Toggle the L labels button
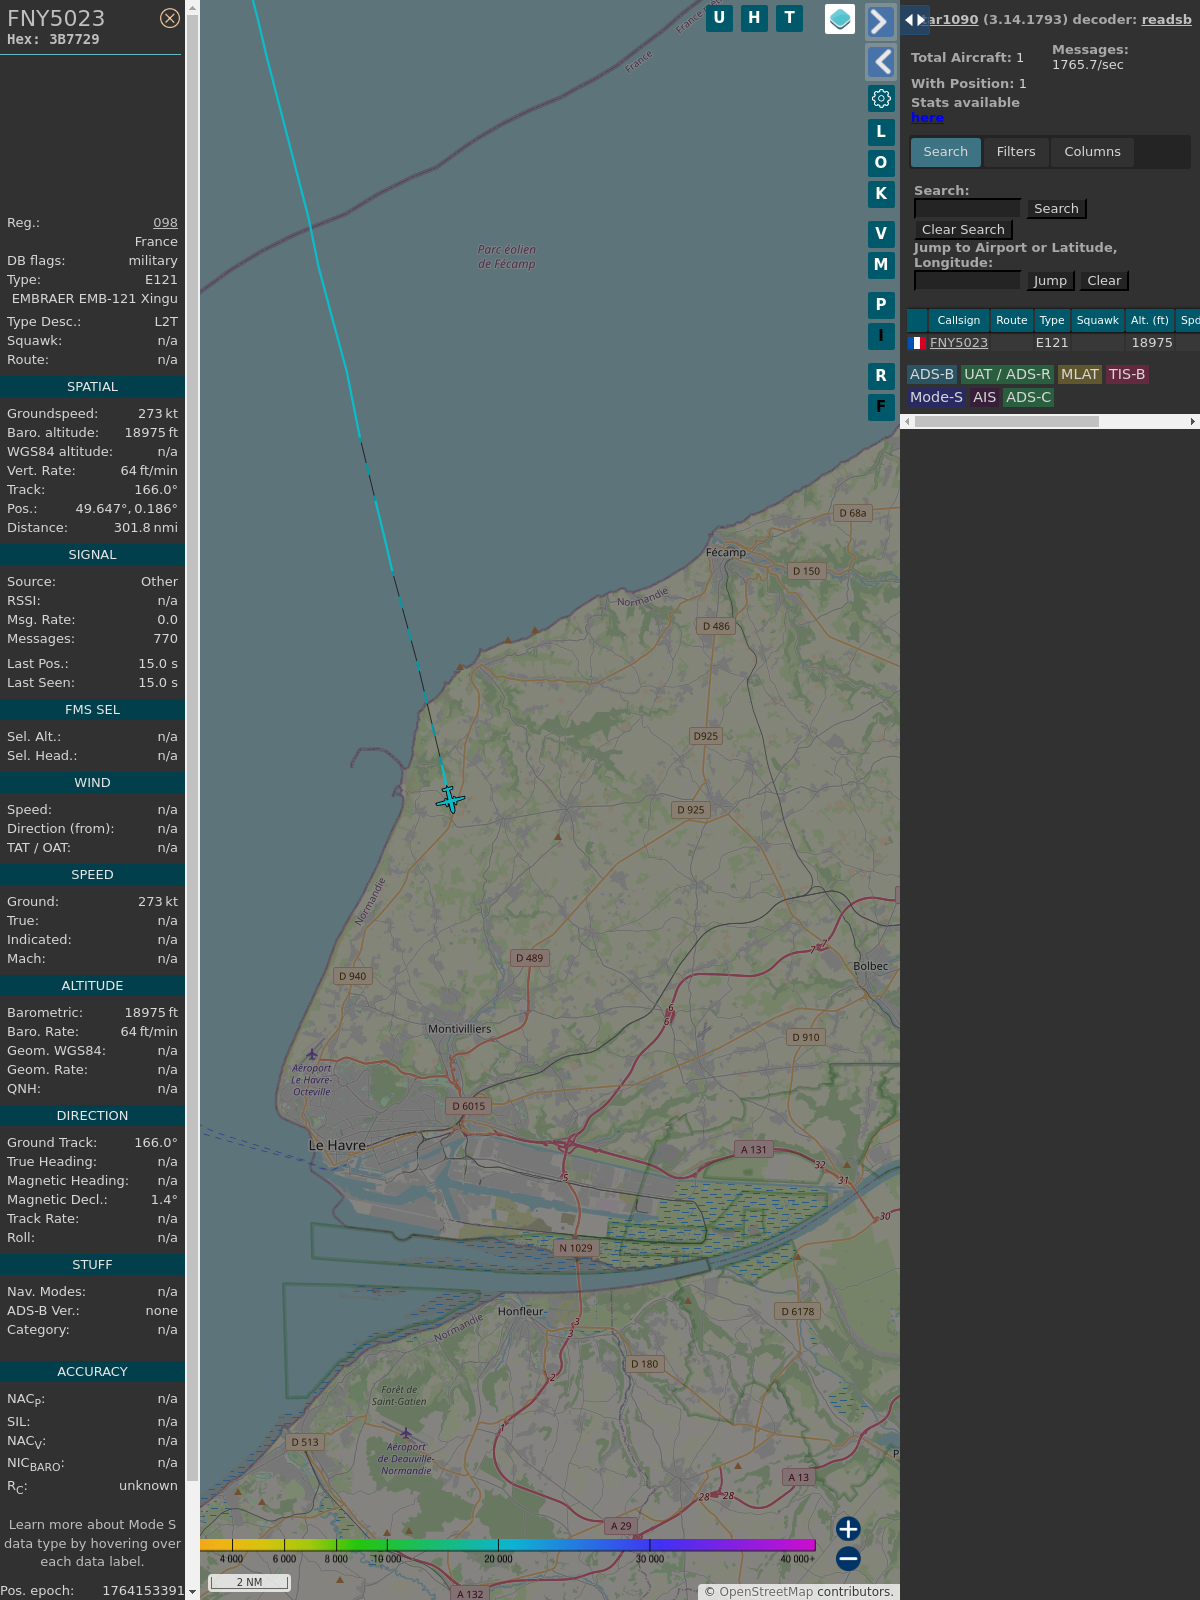 pyautogui.click(x=881, y=131)
